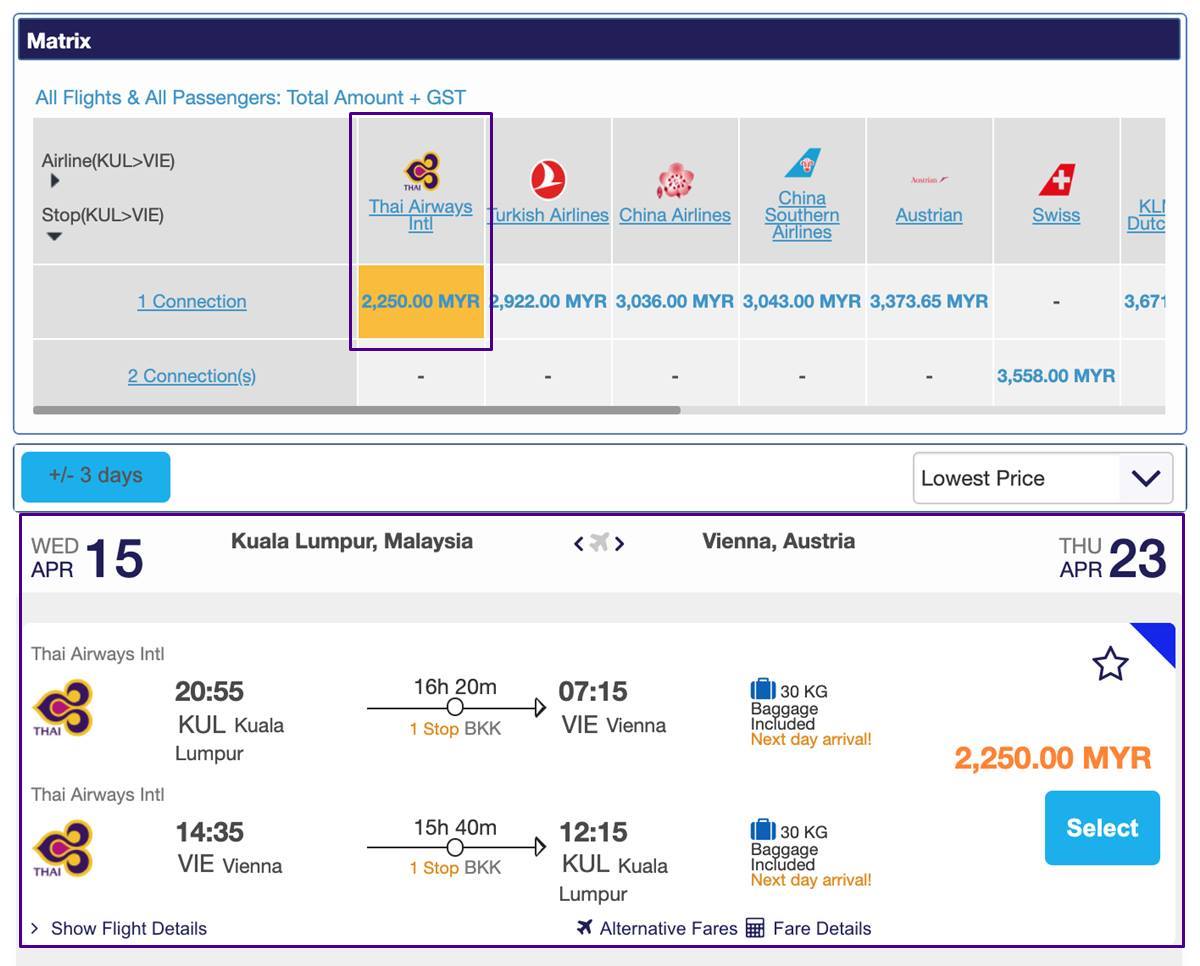The width and height of the screenshot is (1200, 966).
Task: Click the 1 Stop BKK label on the 15h 40m flight
Action: [455, 868]
